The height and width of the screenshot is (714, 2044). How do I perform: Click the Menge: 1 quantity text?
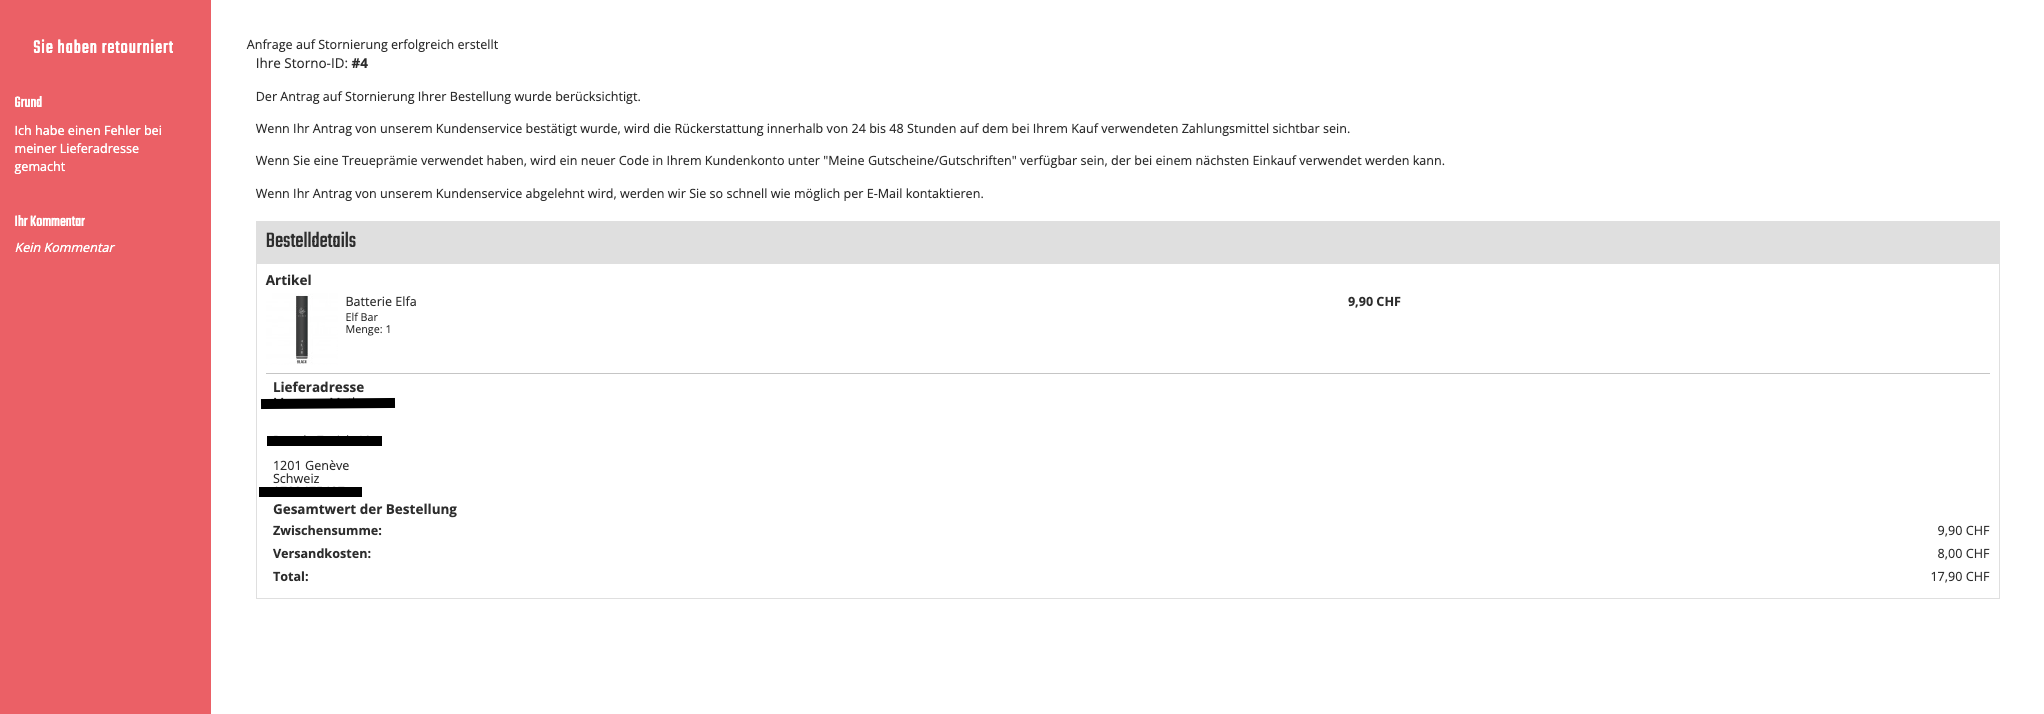click(368, 329)
